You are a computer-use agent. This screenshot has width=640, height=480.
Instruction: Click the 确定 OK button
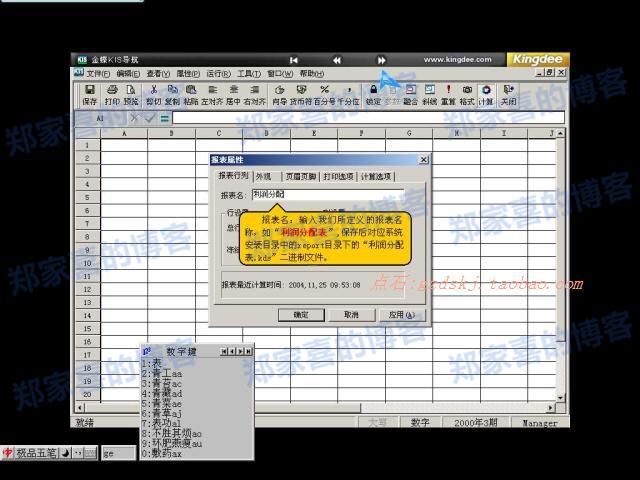301,315
